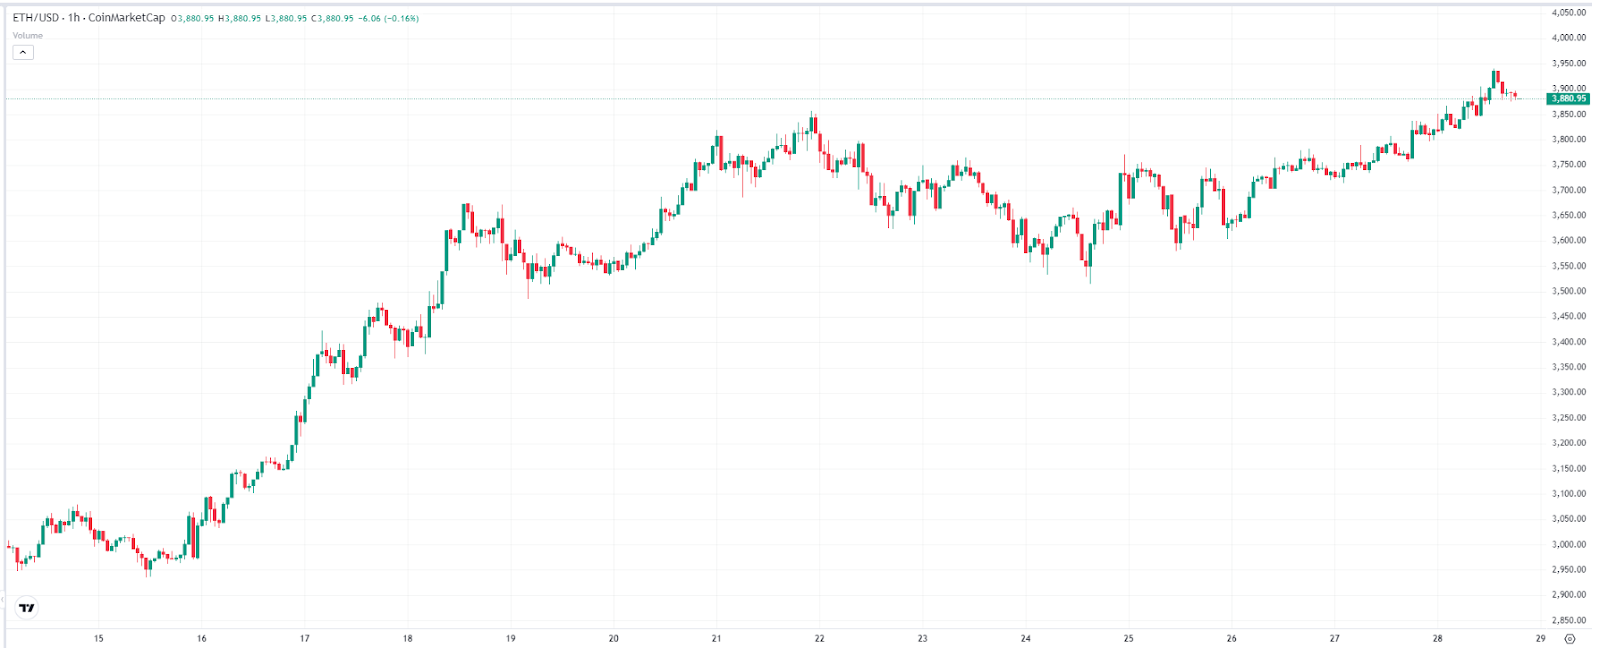The width and height of the screenshot is (1600, 648).
Task: Click the TradingView logo icon
Action: point(27,607)
